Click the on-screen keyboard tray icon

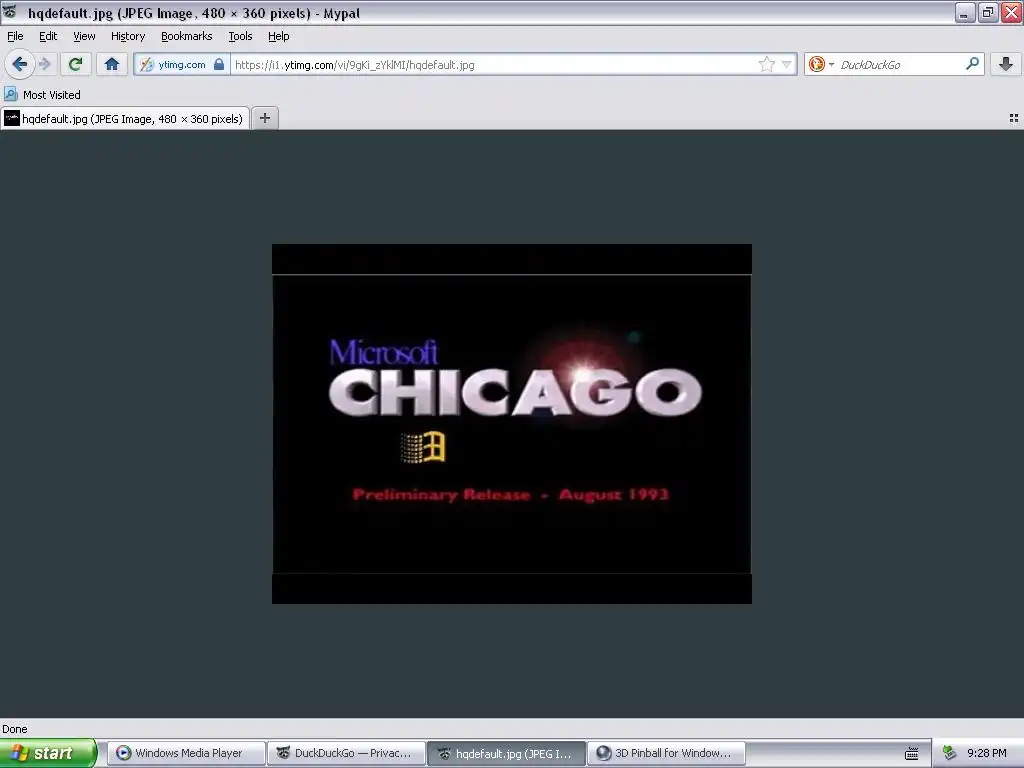coord(912,754)
